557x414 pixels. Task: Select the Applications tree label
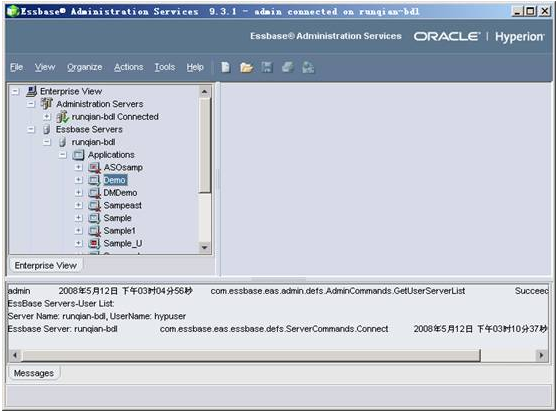(x=111, y=155)
